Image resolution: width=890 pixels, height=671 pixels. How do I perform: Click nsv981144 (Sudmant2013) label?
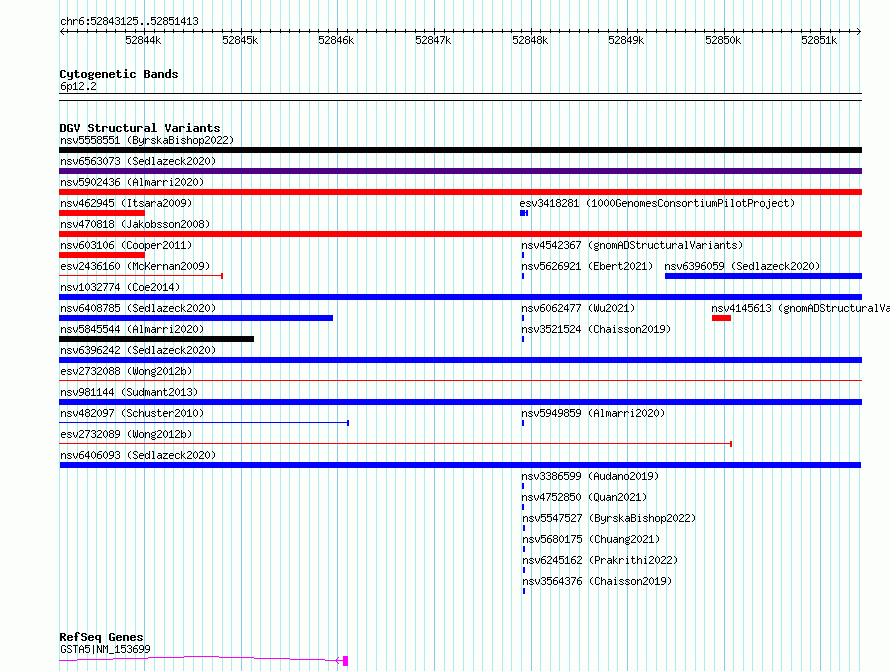point(129,392)
